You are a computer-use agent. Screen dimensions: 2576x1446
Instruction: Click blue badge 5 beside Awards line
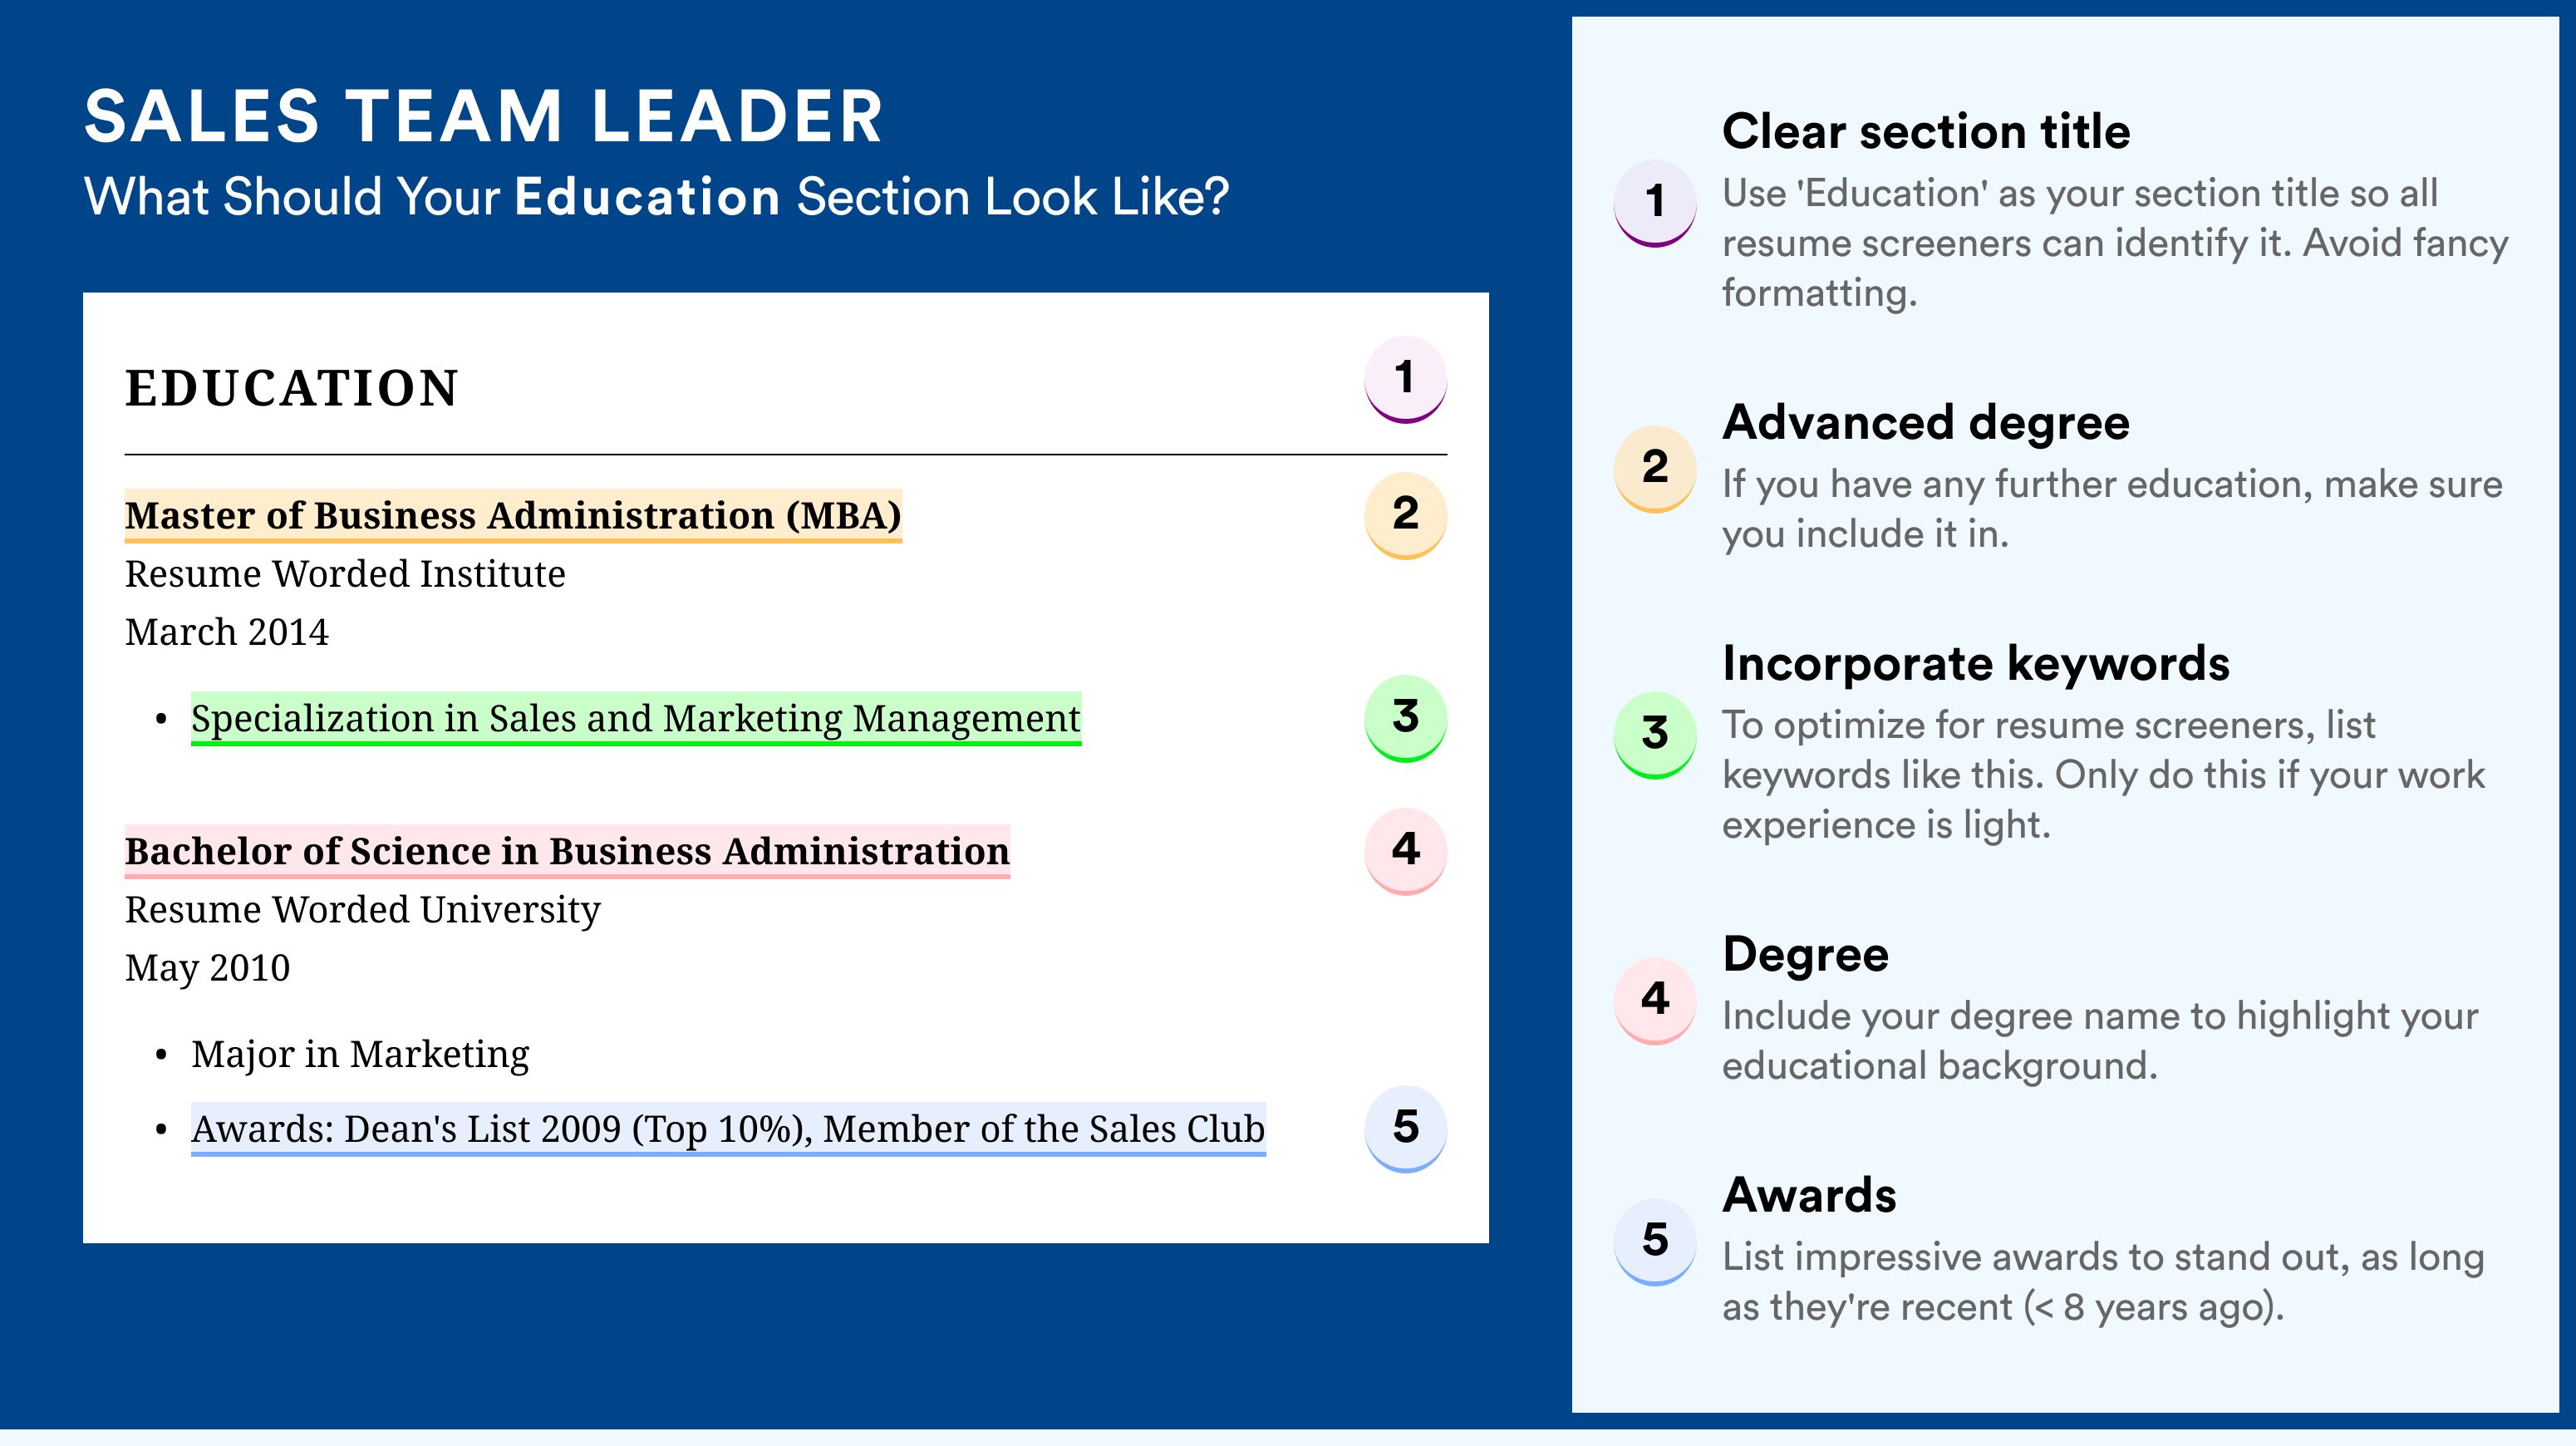tap(1405, 1128)
